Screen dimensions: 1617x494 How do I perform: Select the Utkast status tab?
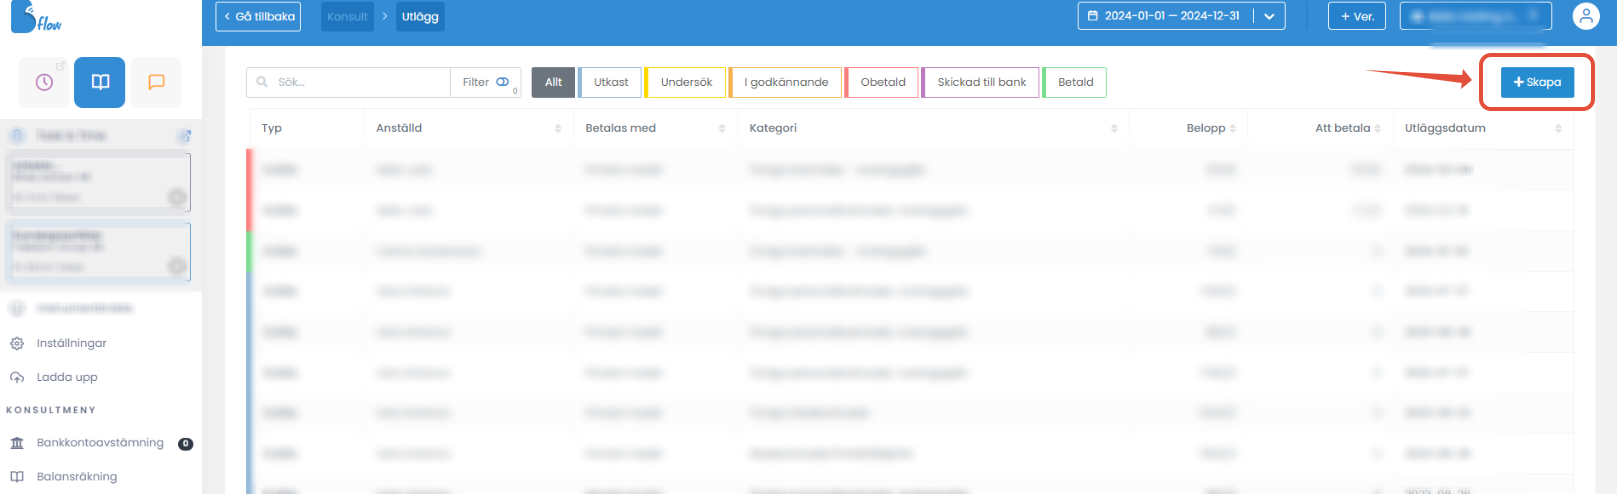pos(611,82)
